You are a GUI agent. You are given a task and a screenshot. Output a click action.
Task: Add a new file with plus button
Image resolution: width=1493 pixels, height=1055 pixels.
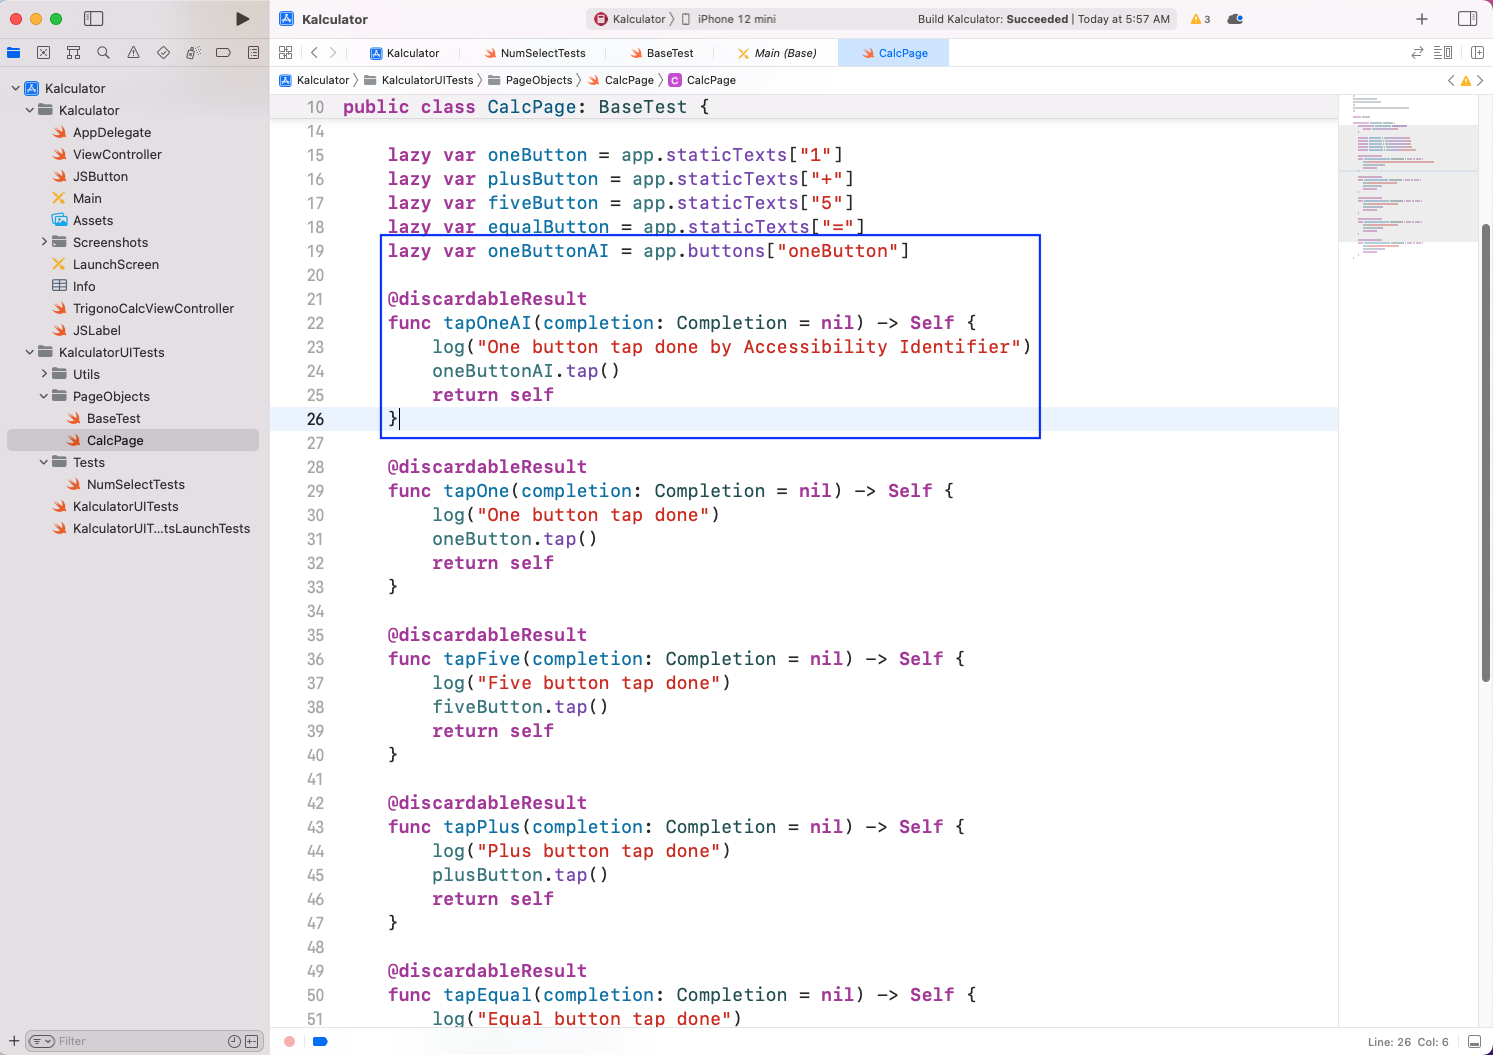pyautogui.click(x=14, y=1041)
